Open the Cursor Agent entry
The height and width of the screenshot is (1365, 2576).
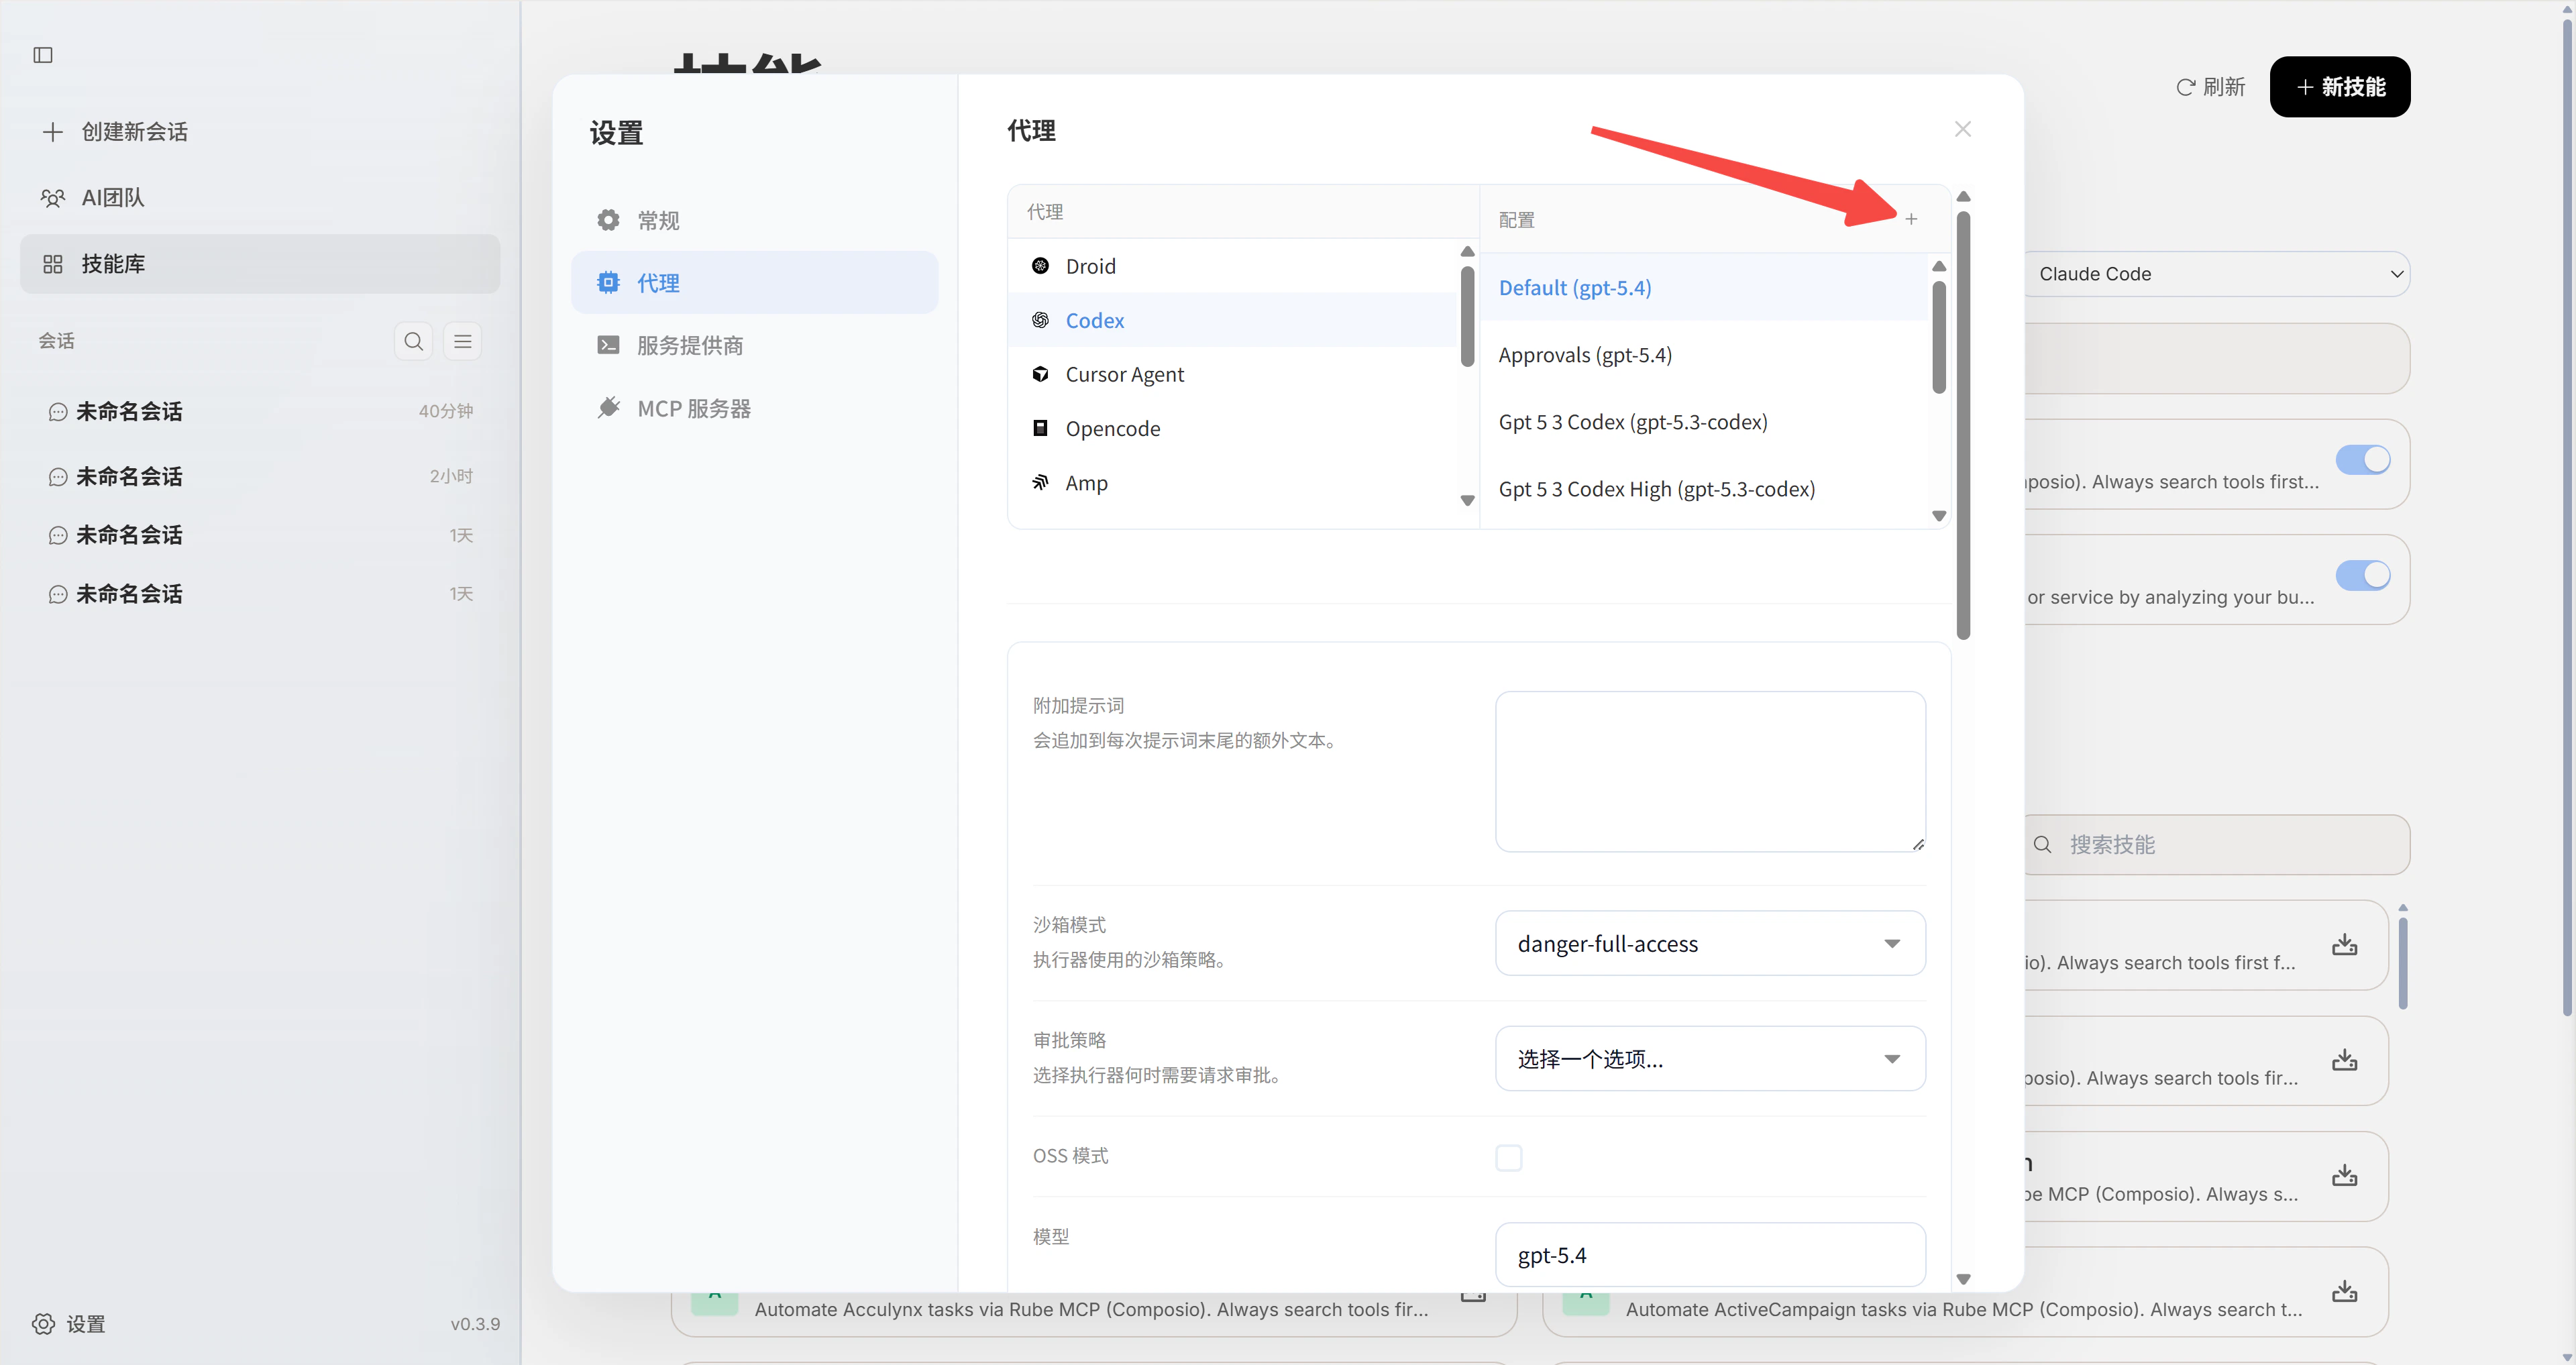(x=1124, y=373)
